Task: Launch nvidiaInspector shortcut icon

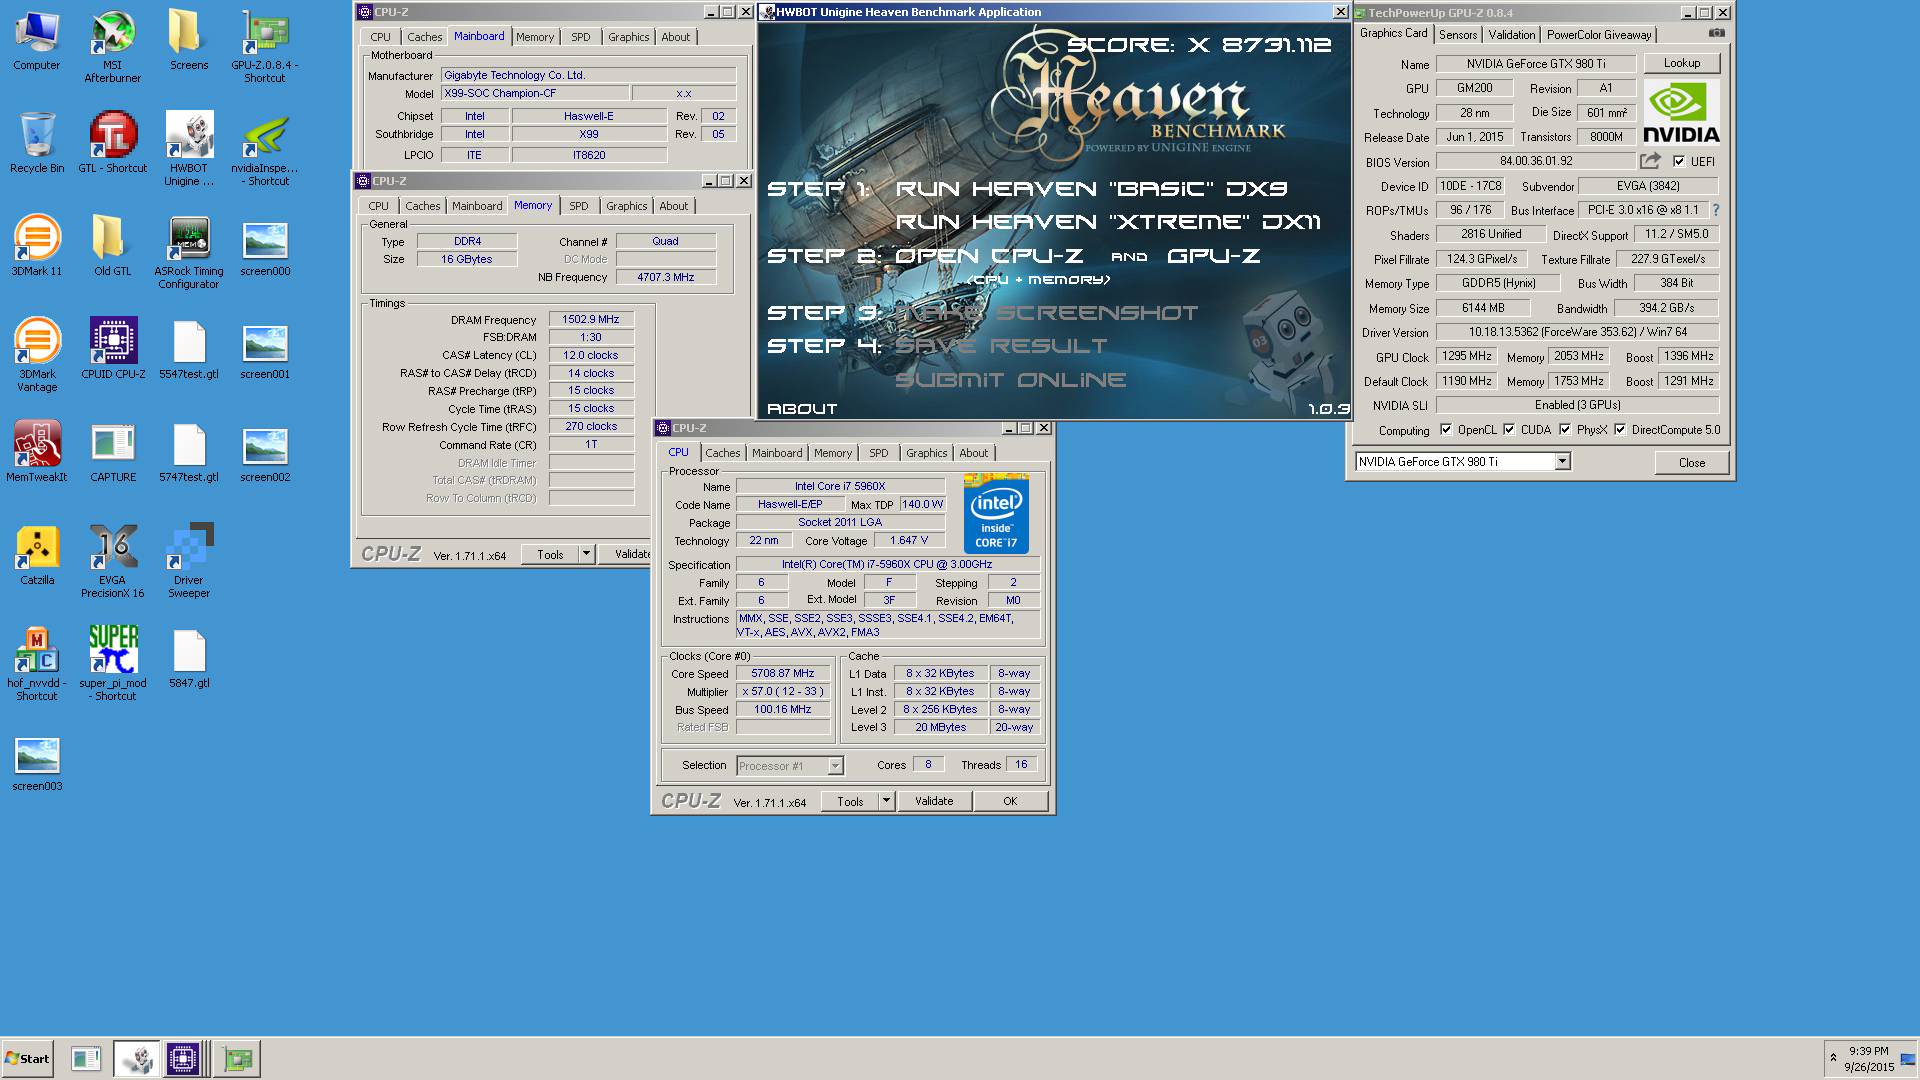Action: [265, 149]
